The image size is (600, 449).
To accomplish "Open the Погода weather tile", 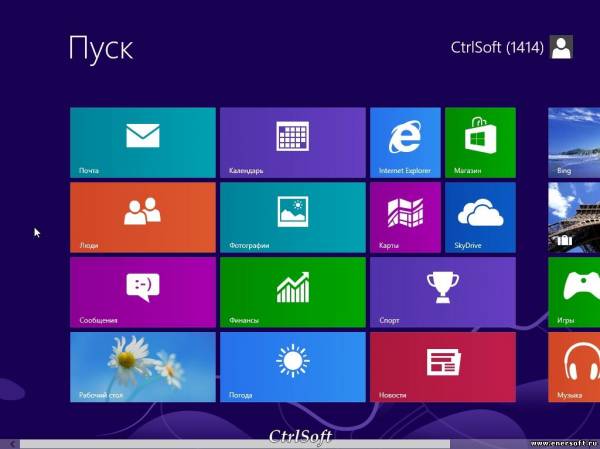I will (x=293, y=367).
